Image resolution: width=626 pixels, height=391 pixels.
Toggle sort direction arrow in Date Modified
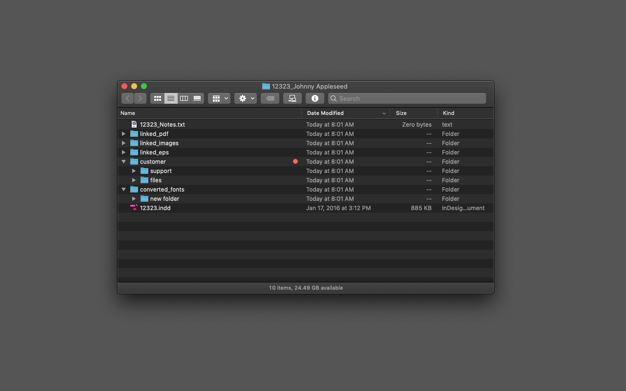pyautogui.click(x=384, y=113)
